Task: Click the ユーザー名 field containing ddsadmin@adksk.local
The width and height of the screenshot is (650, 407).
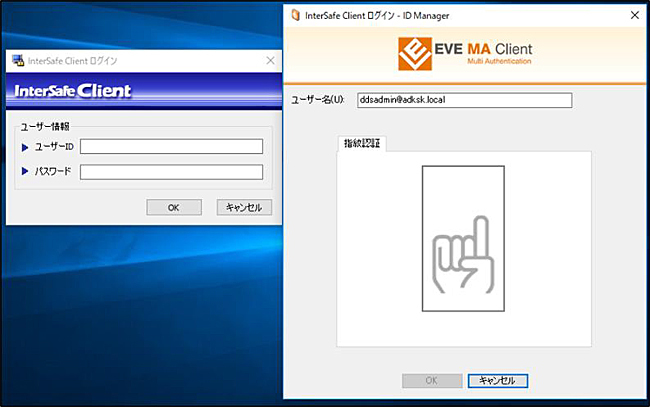Action: [x=464, y=100]
